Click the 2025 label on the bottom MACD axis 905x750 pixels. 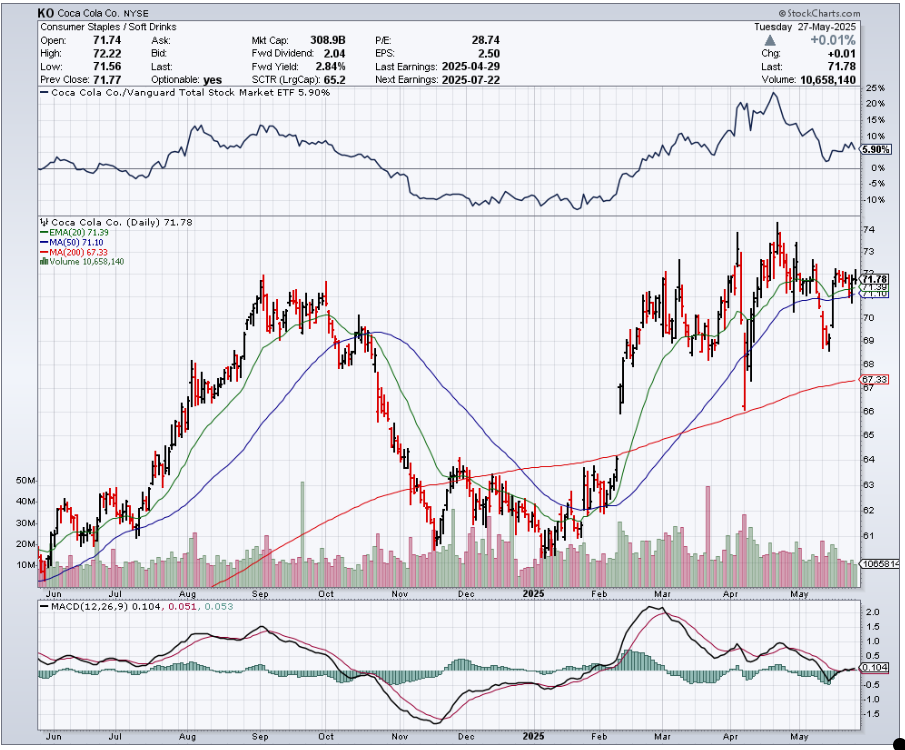(533, 737)
